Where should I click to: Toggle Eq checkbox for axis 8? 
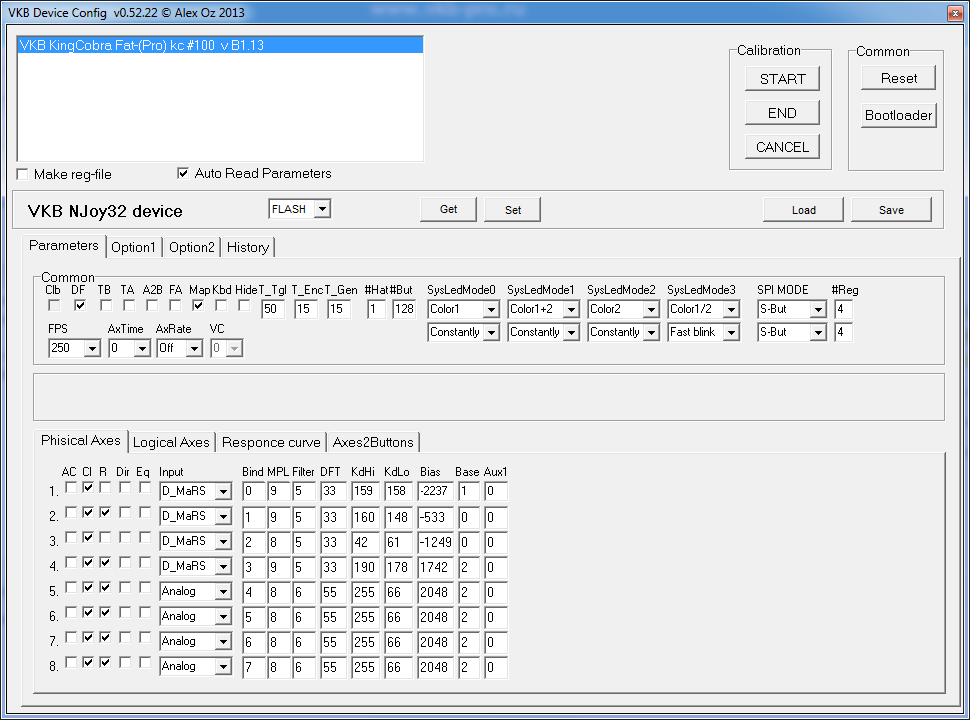point(145,662)
